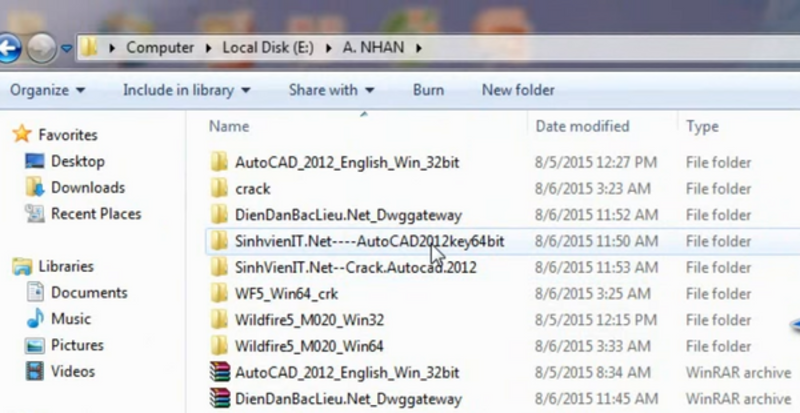The width and height of the screenshot is (800, 413).
Task: Sort by the Type column header
Action: coord(702,126)
